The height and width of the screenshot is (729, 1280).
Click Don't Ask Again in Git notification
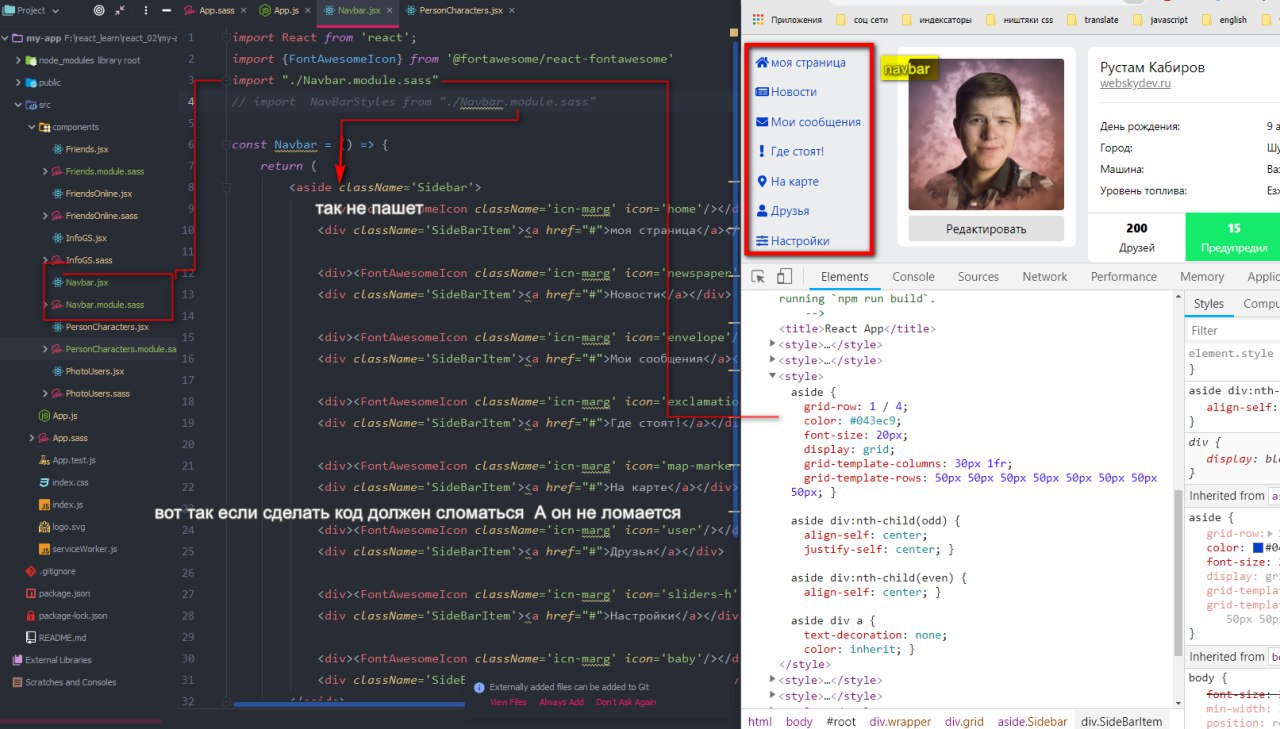(x=626, y=702)
